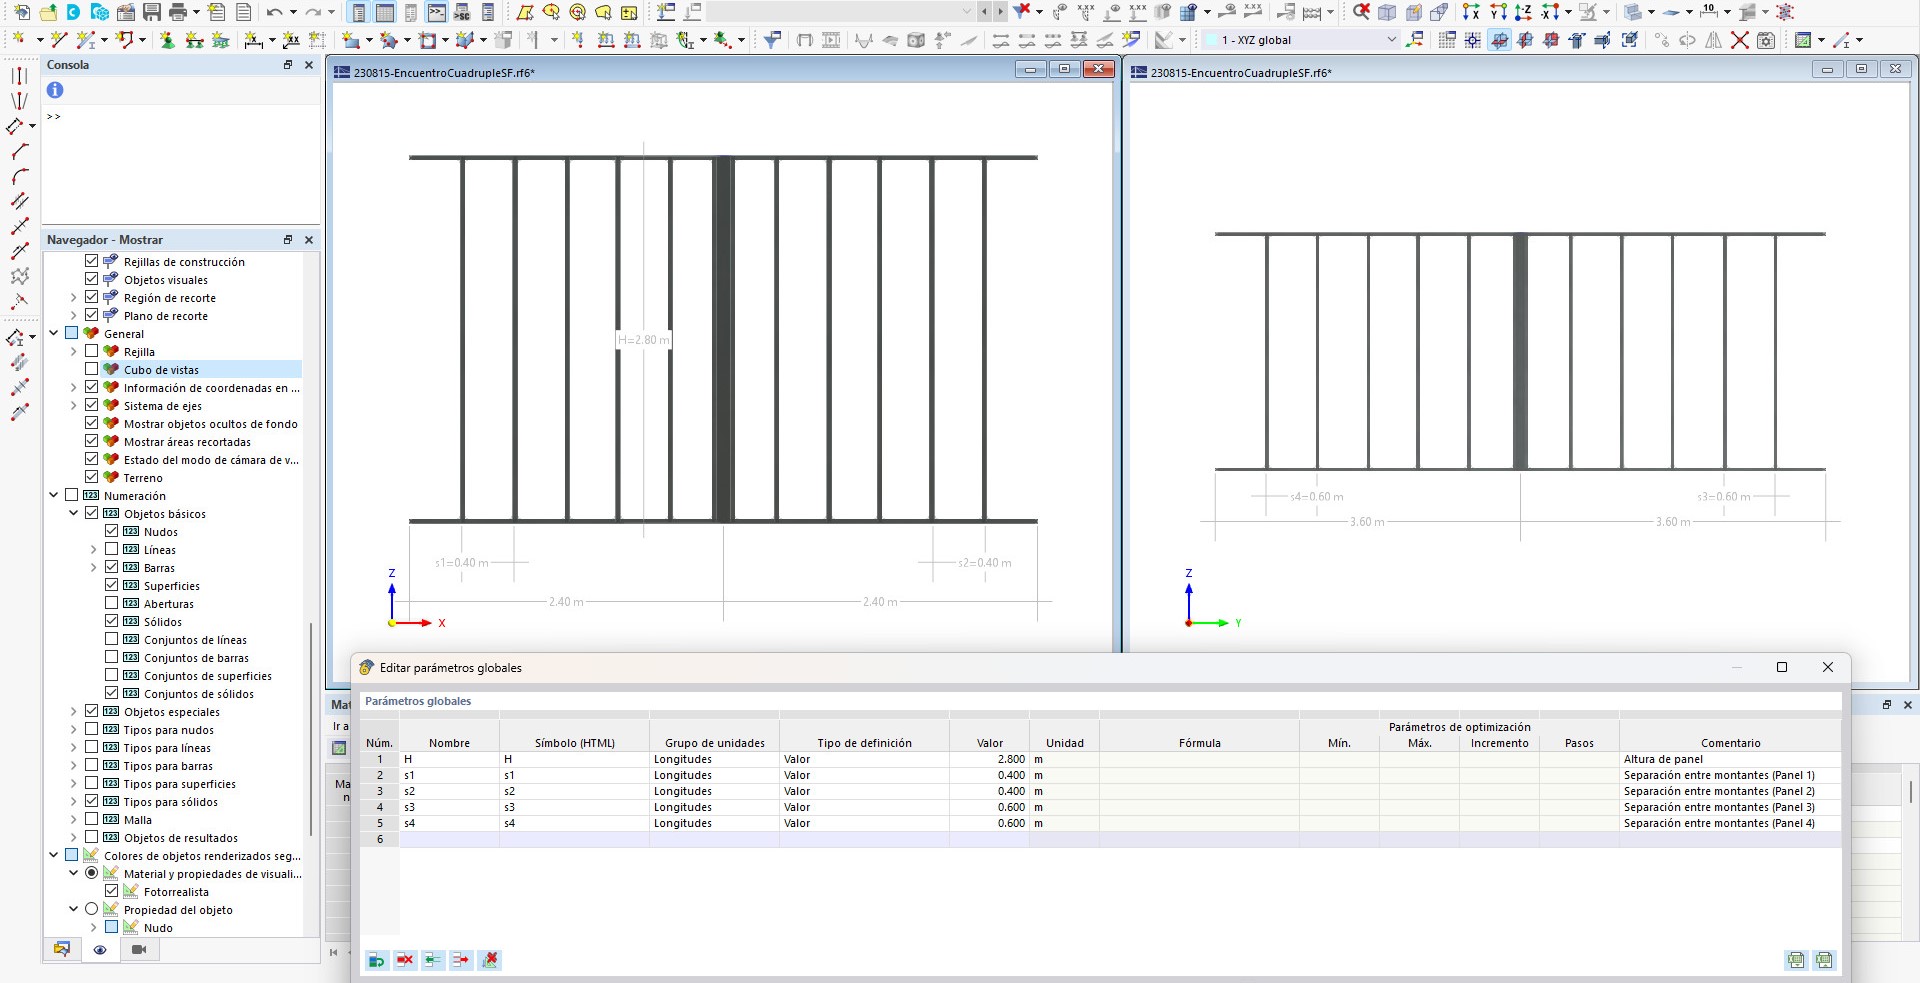Screen dimensions: 1920x983
Task: Click the script '>SC' toolbar icon
Action: coord(462,12)
